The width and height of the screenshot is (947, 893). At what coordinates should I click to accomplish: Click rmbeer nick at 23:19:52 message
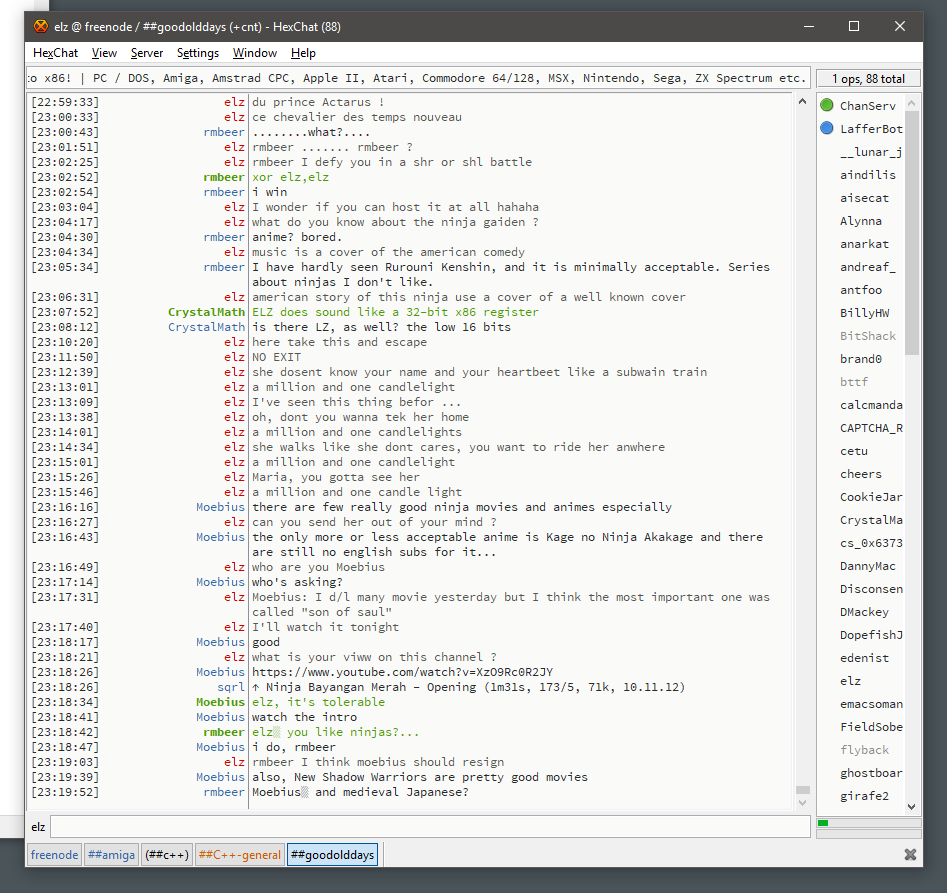tap(224, 792)
